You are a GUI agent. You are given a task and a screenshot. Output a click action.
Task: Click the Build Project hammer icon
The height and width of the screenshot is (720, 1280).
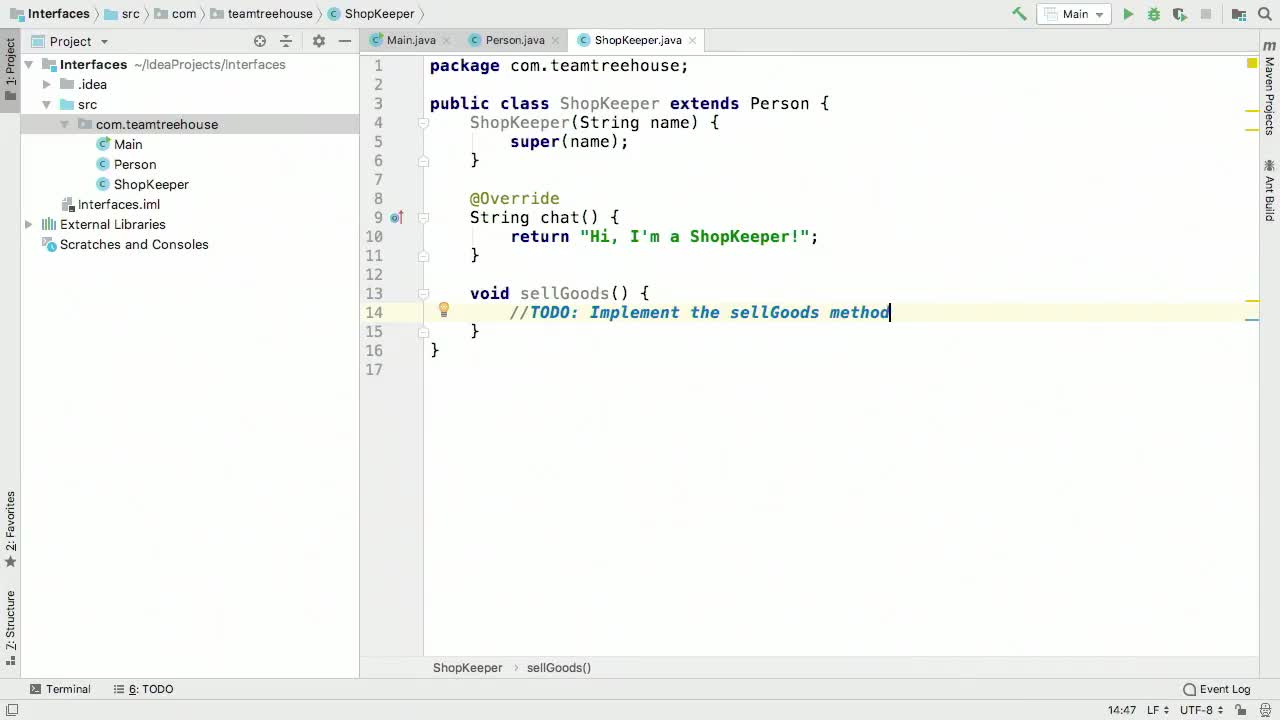point(1019,14)
